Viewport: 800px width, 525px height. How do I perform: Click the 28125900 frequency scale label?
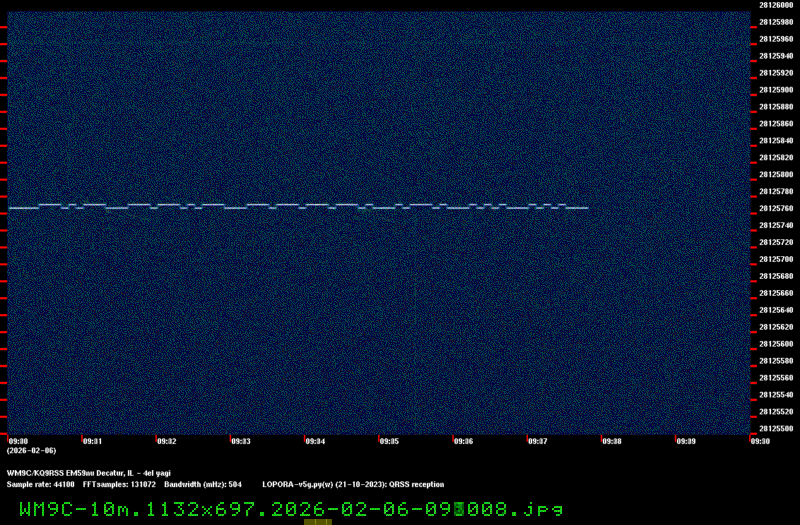[x=776, y=90]
